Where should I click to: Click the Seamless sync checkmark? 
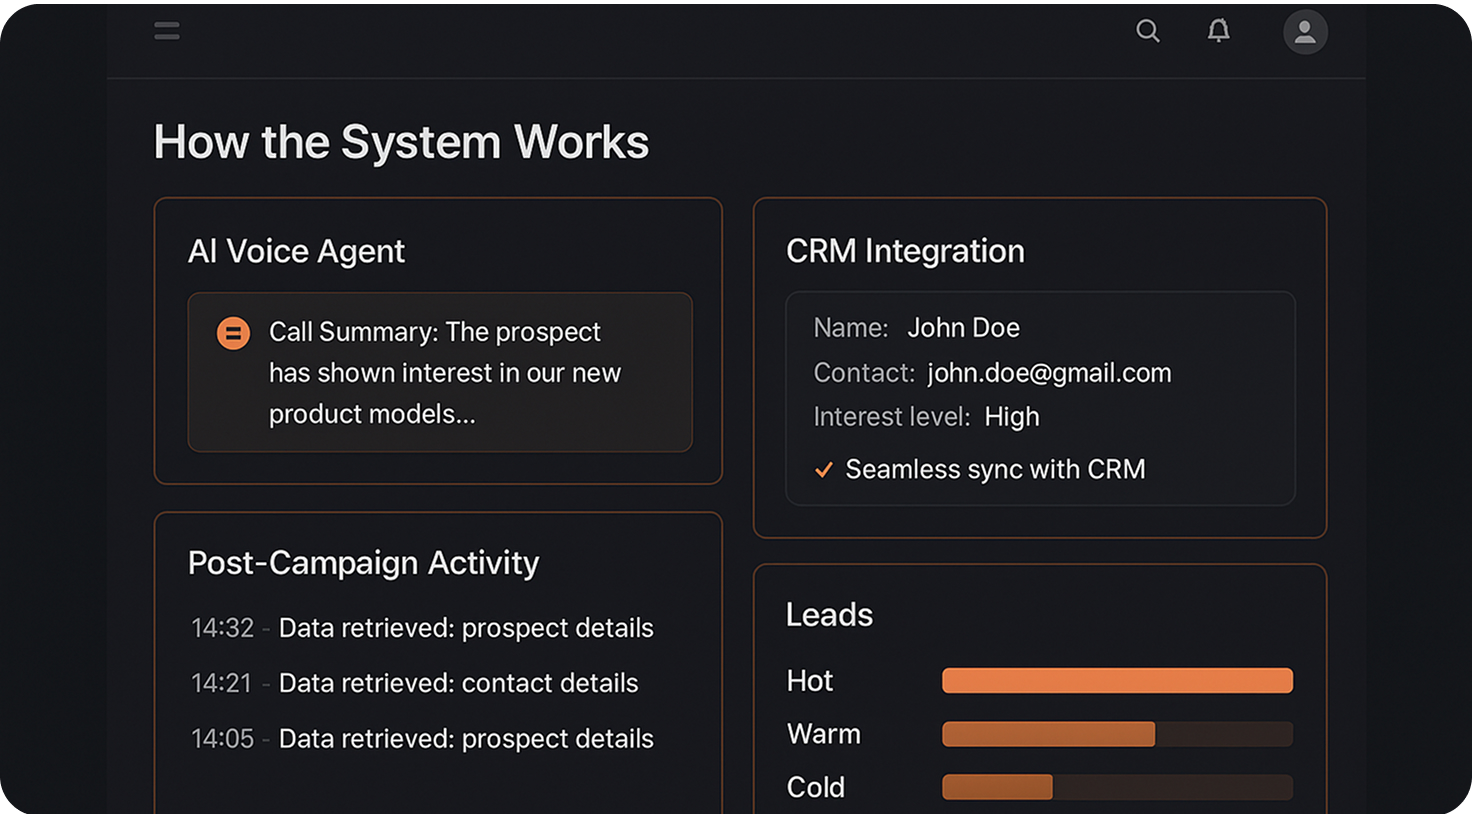[824, 470]
